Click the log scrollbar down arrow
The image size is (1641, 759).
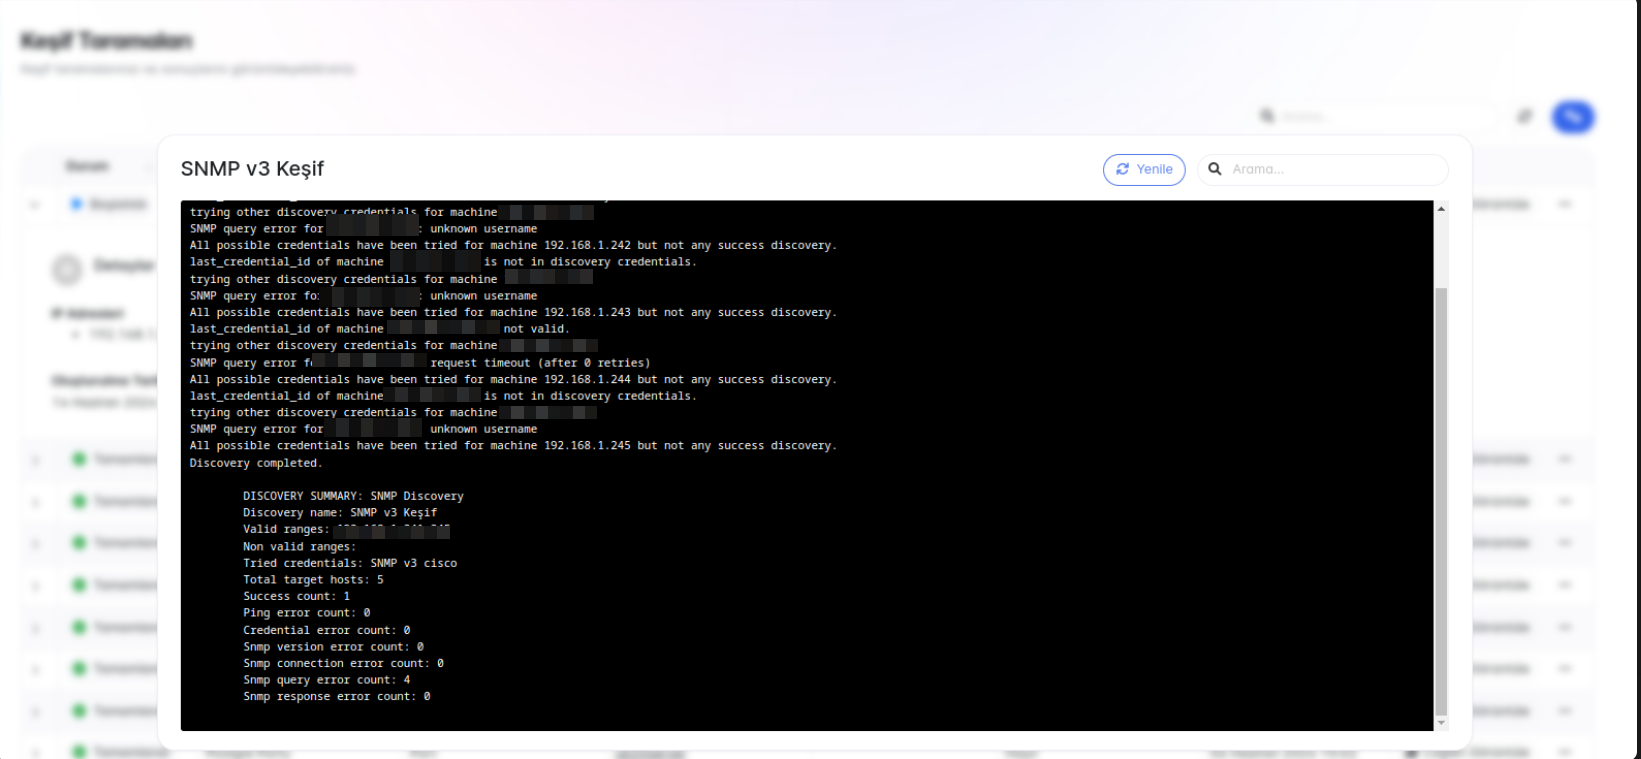coord(1441,723)
